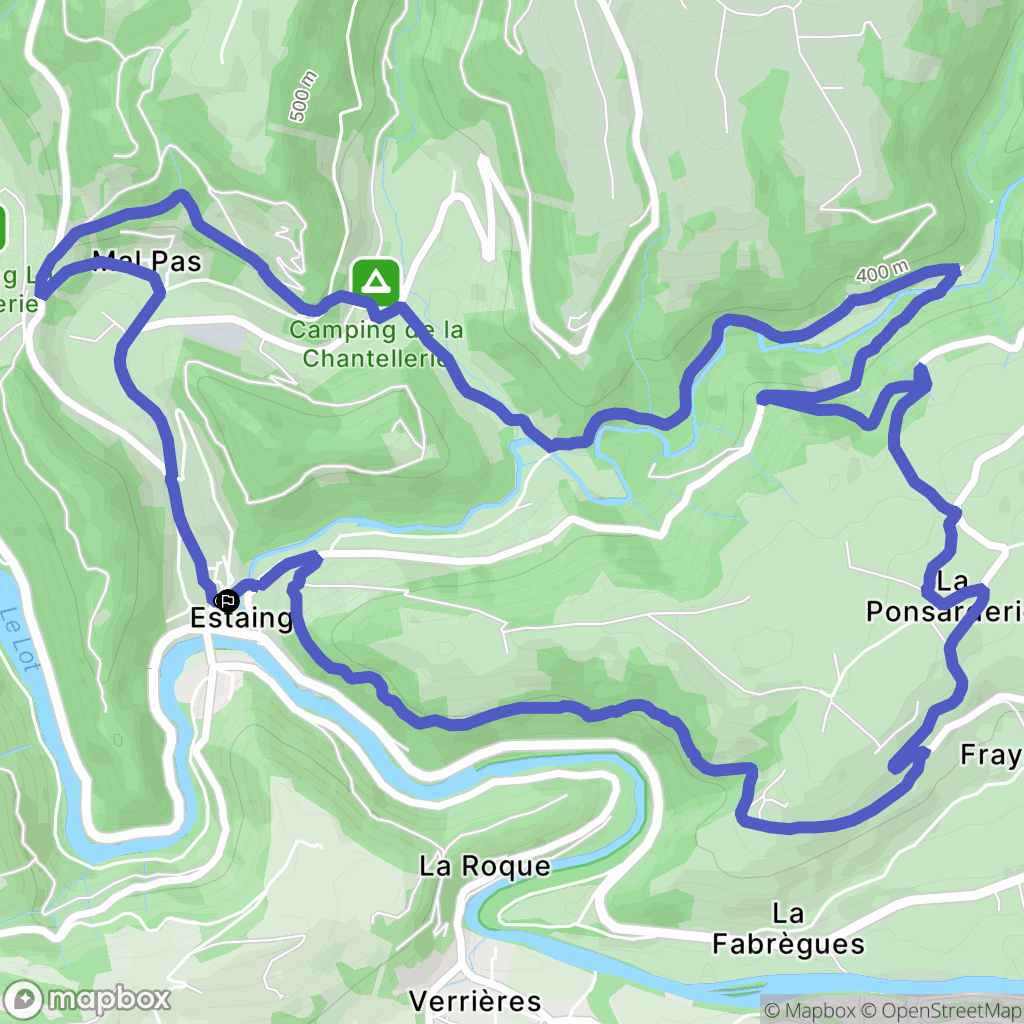Click the 500 m contour label
The image size is (1024, 1024).
click(x=303, y=96)
